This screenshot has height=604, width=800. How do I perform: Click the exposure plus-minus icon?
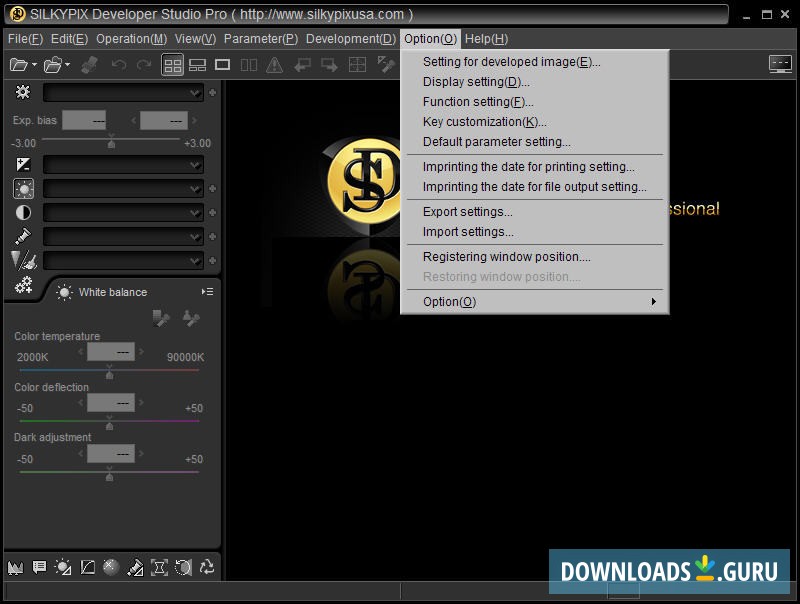click(x=23, y=164)
